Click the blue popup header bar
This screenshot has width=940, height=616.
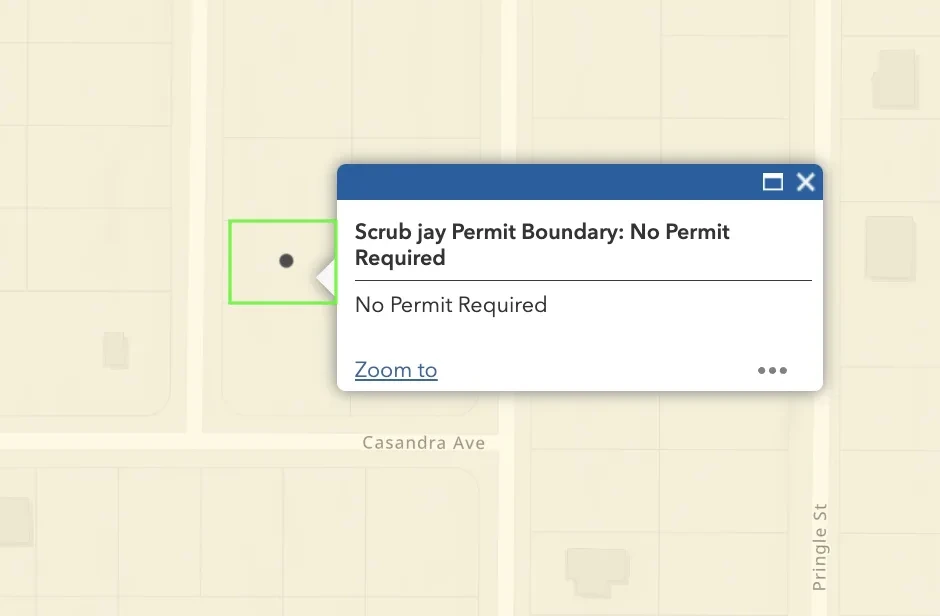(550, 182)
